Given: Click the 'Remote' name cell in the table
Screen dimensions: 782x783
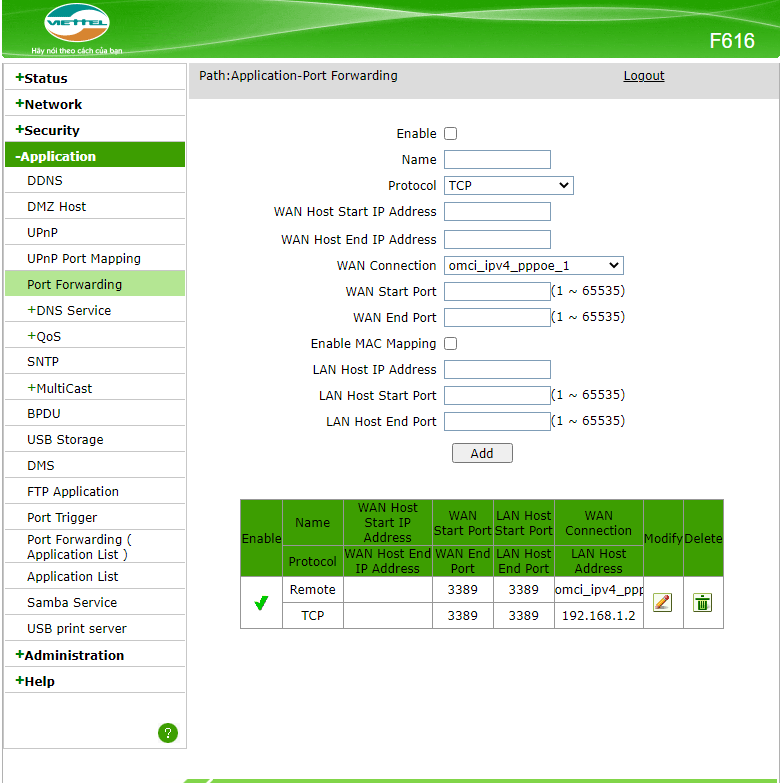Looking at the screenshot, I should 313,589.
